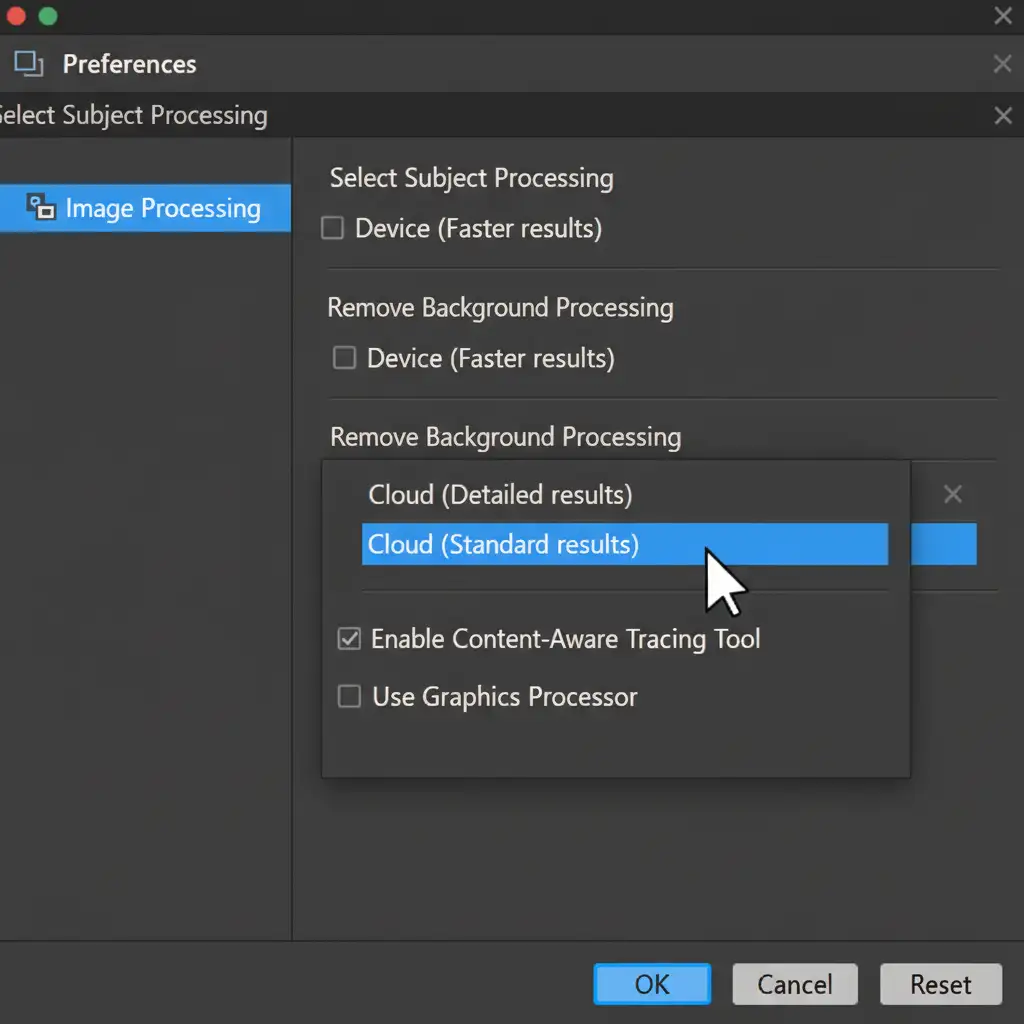This screenshot has width=1024, height=1024.
Task: Click the Image Processing sidebar icon
Action: point(41,208)
